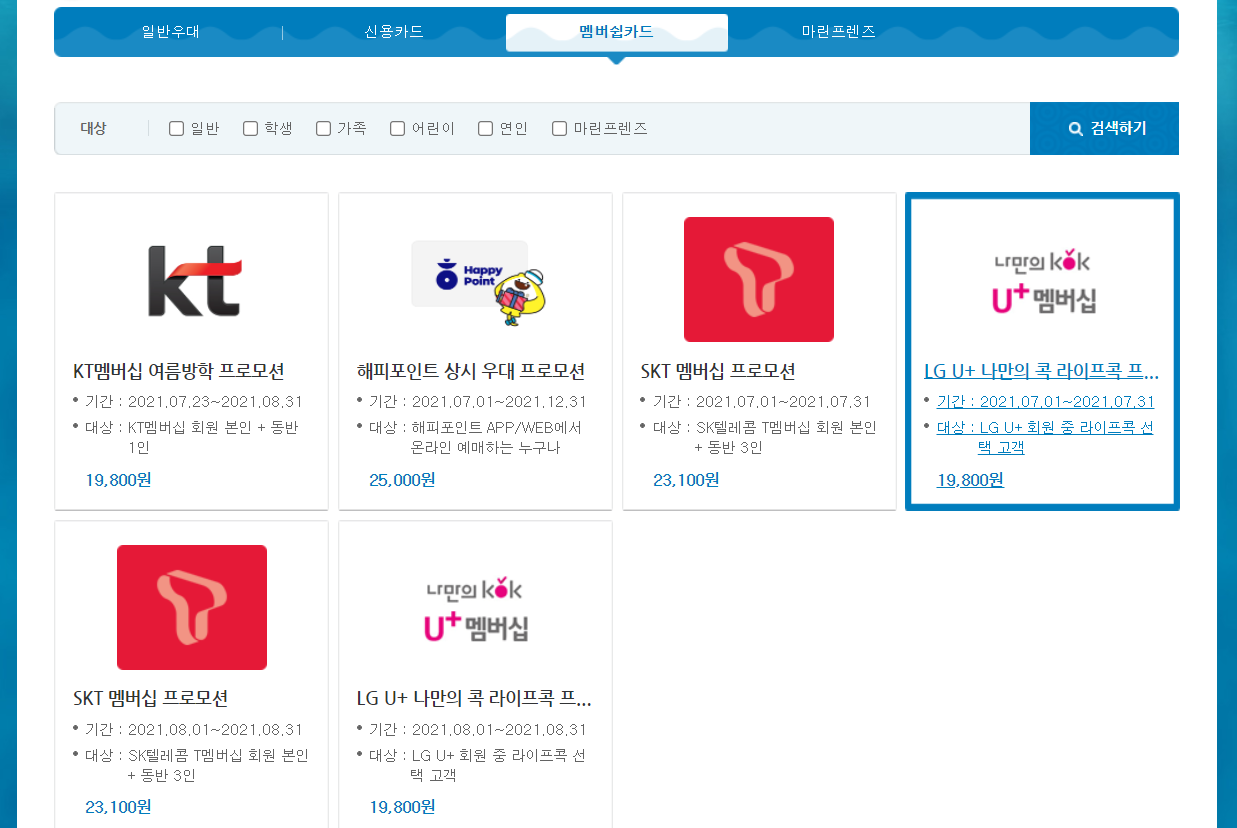The image size is (1237, 828).
Task: Tick the 가족 checkbox
Action: click(x=323, y=128)
